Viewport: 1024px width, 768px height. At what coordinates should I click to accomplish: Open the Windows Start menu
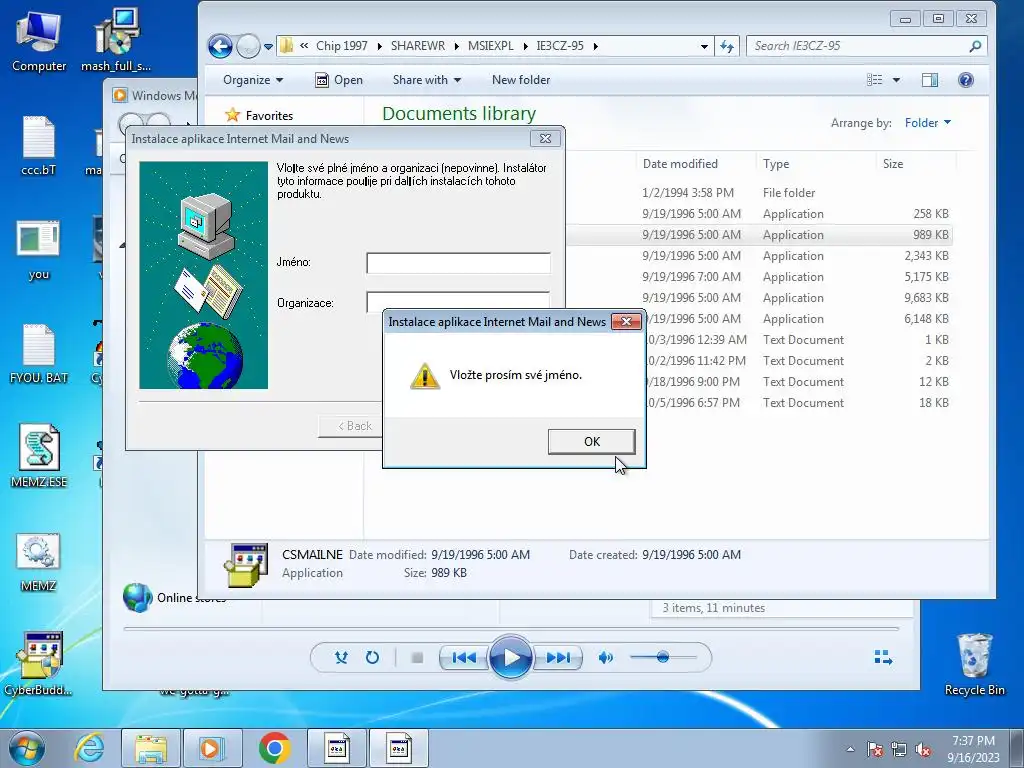coord(26,748)
